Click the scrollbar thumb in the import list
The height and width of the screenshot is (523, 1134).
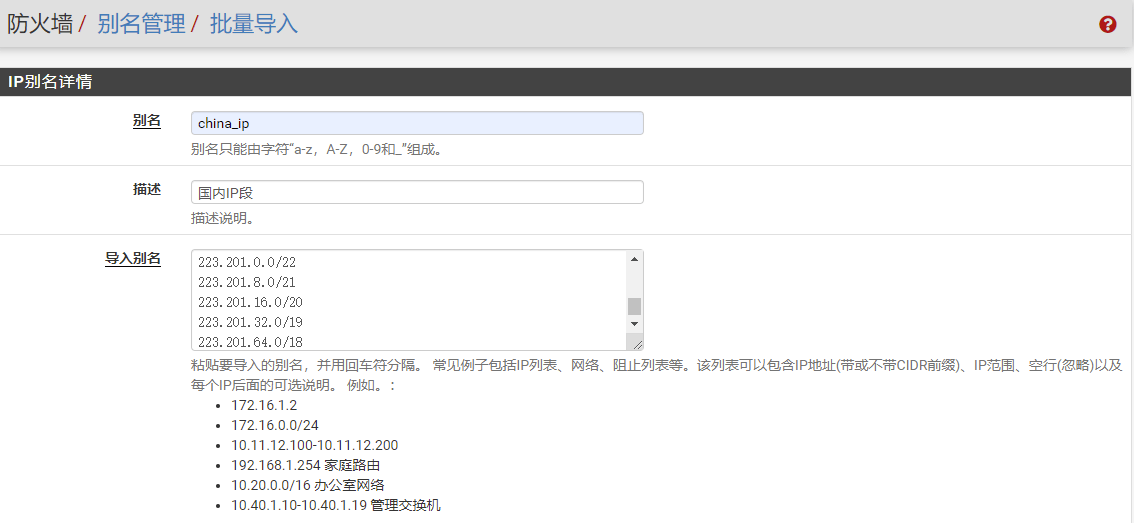coord(634,306)
